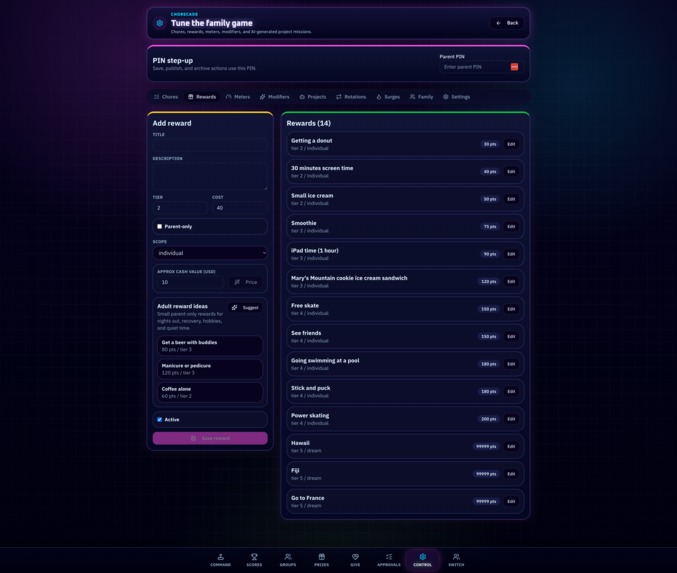
Task: Click the Rewards (14) heading
Action: click(x=309, y=123)
